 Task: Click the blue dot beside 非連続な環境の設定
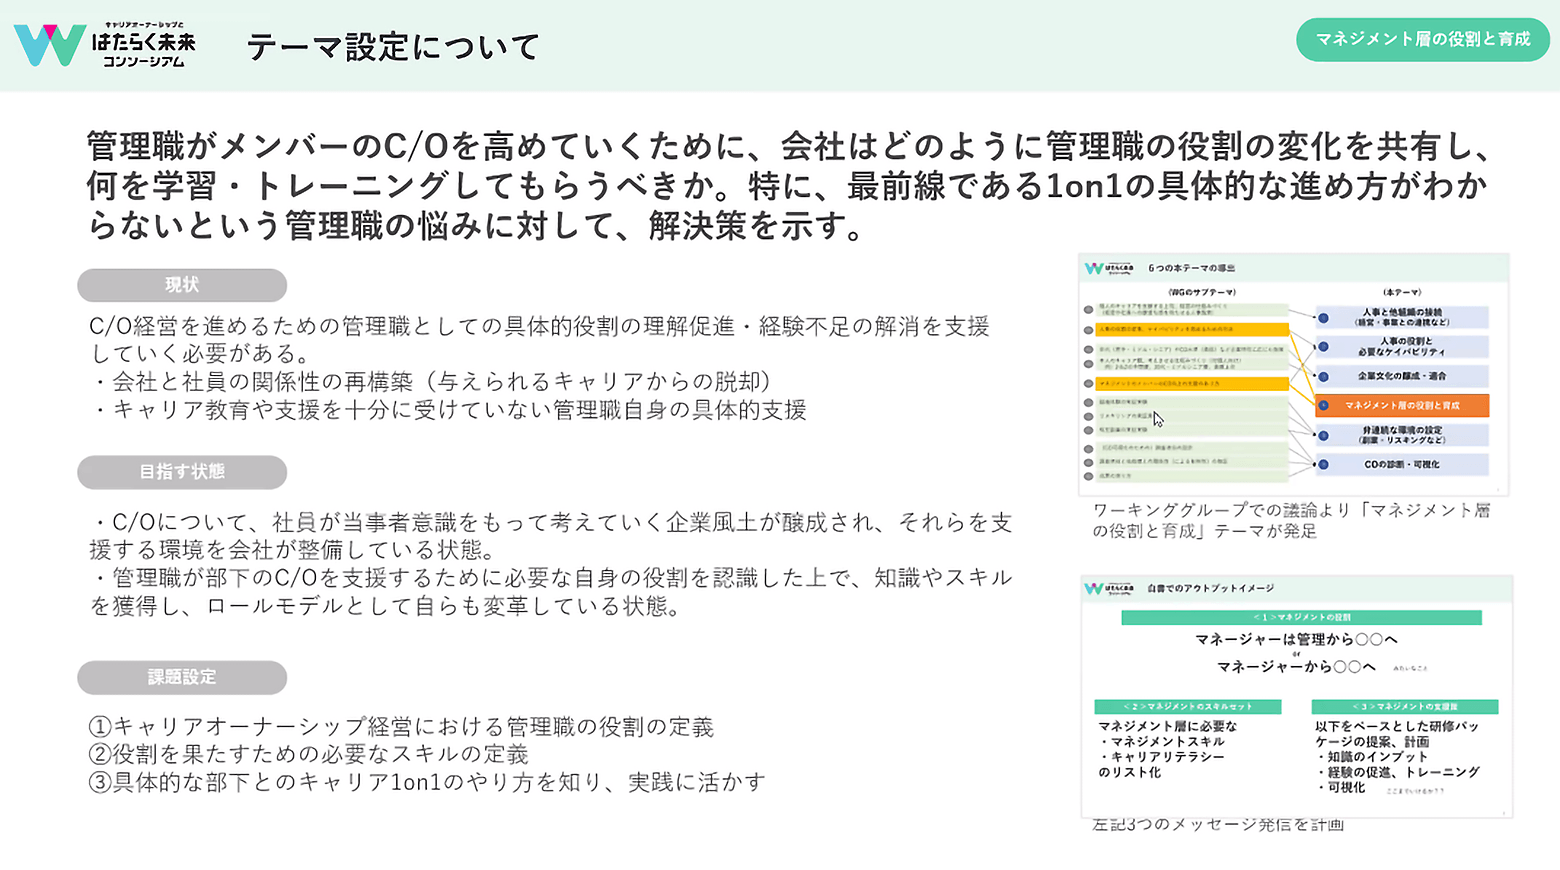pos(1323,435)
